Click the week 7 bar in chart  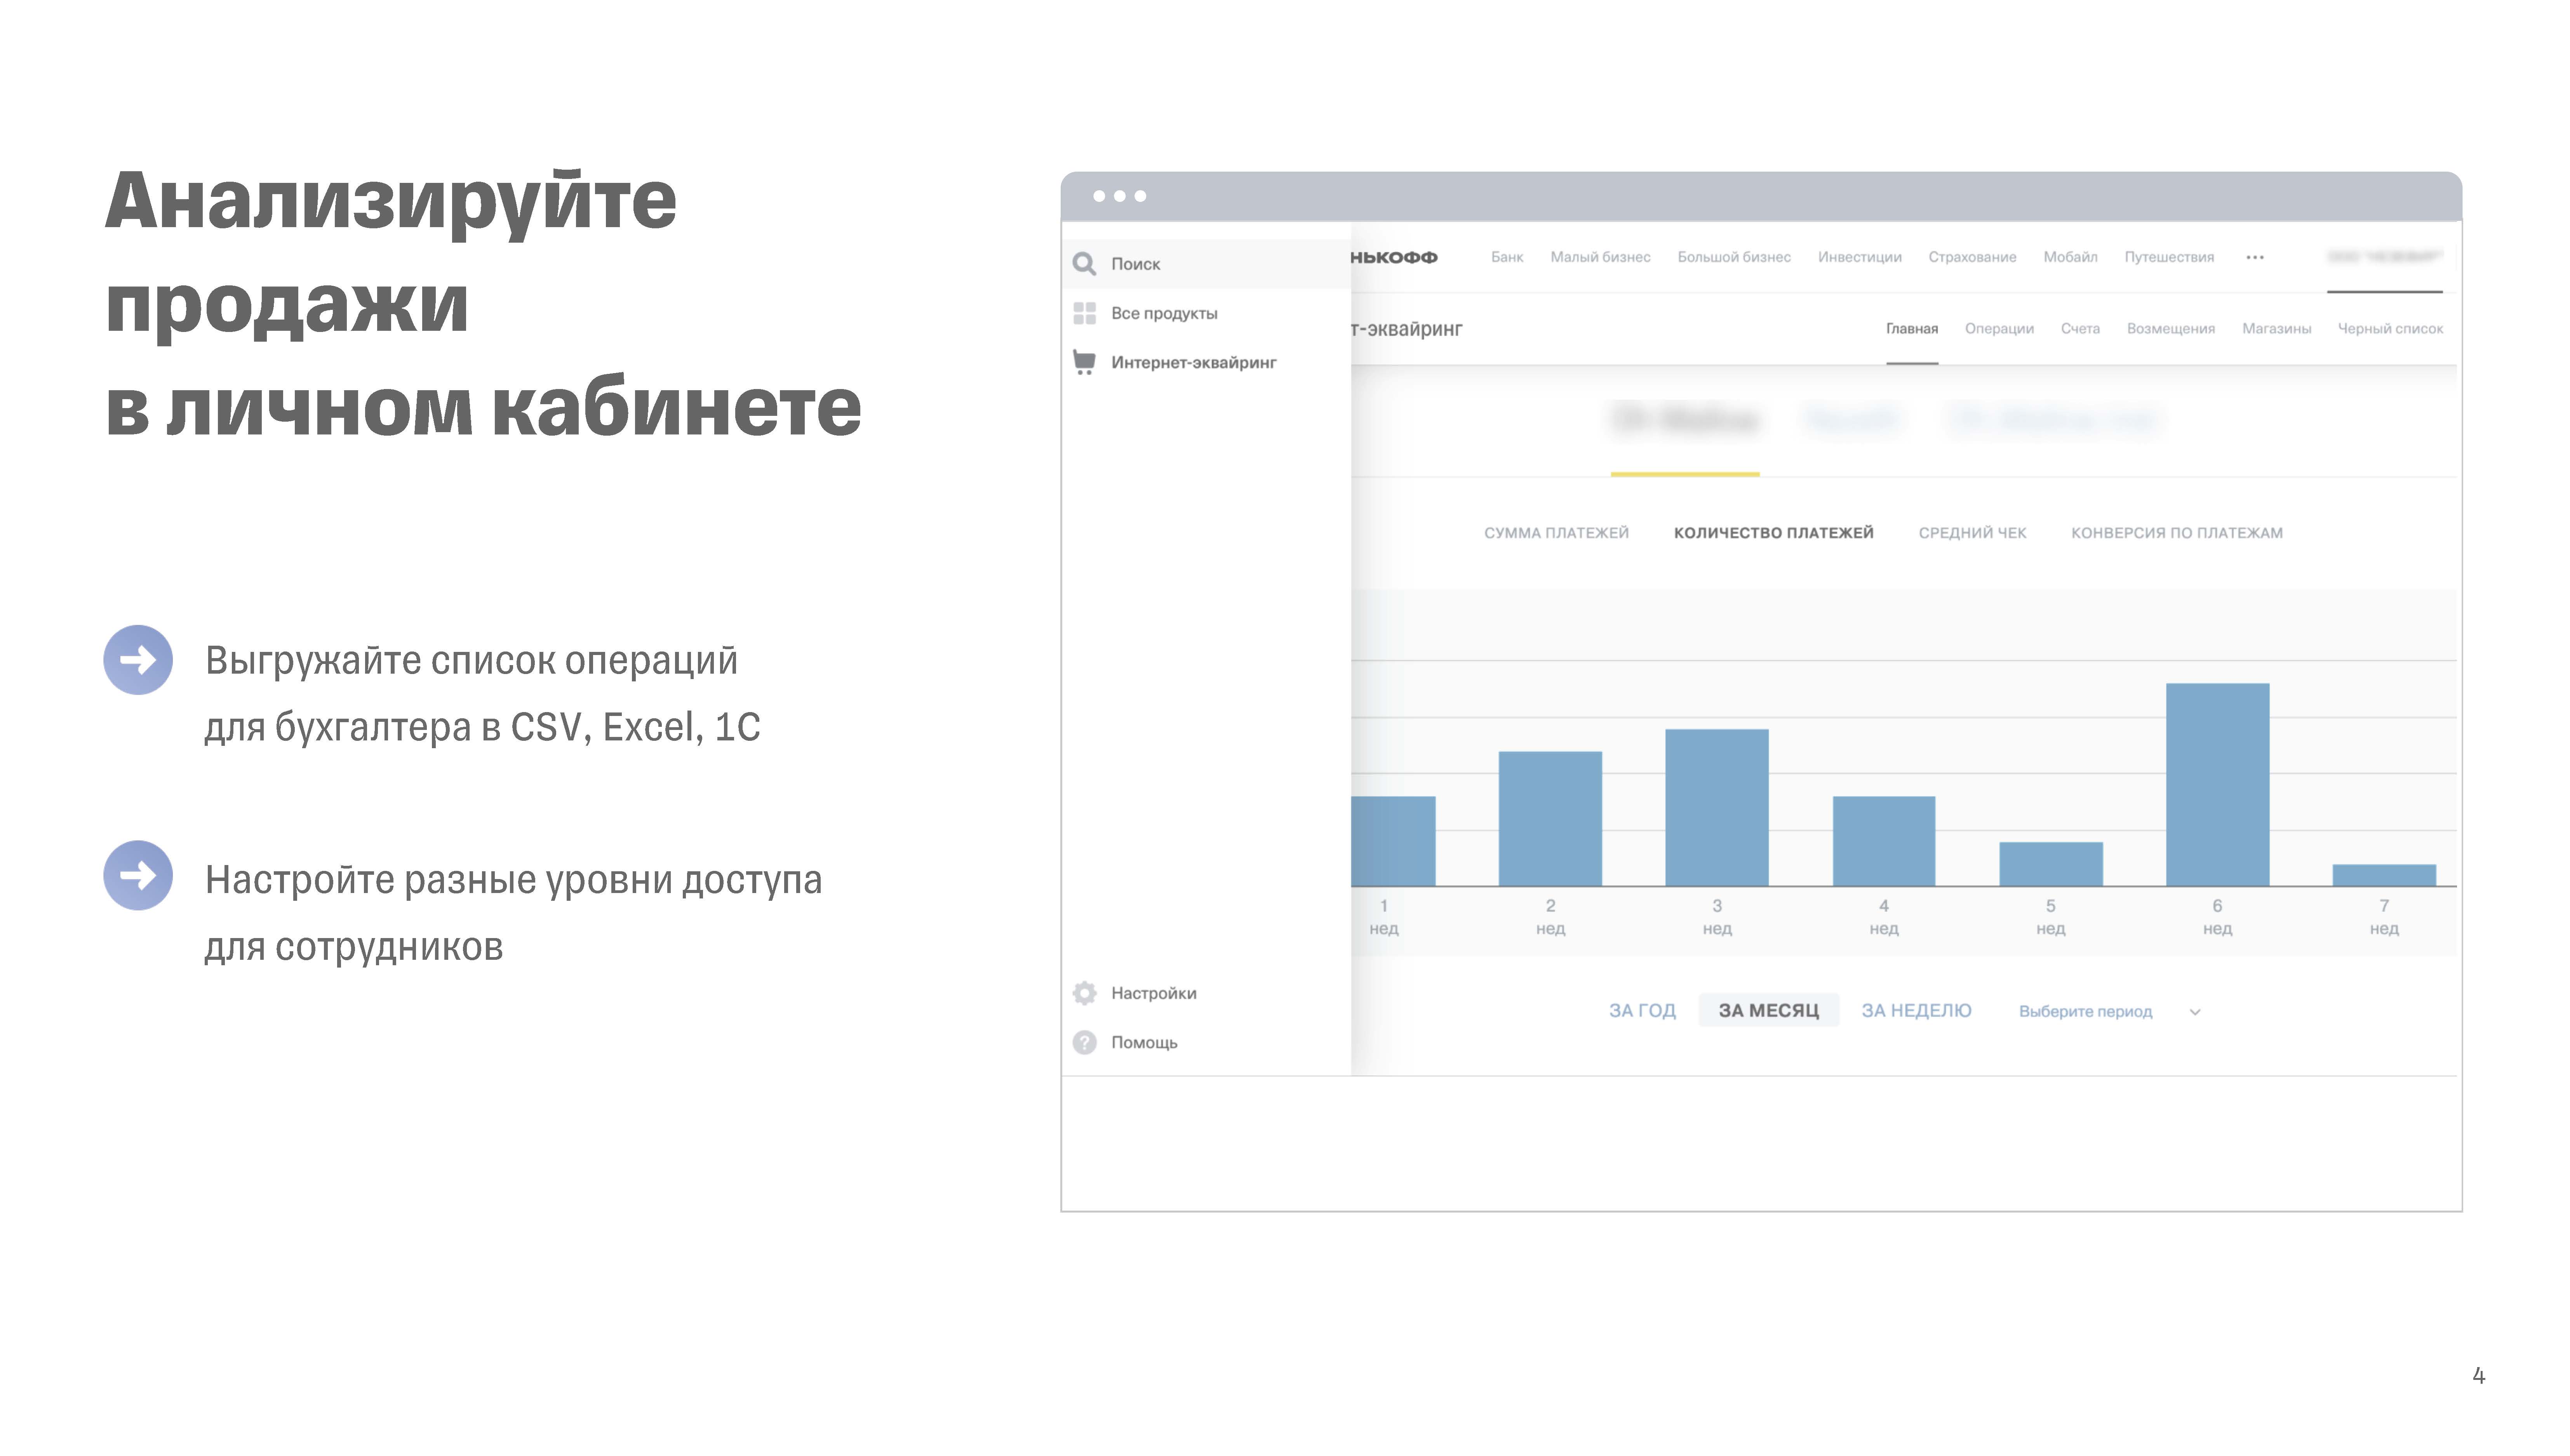2383,875
